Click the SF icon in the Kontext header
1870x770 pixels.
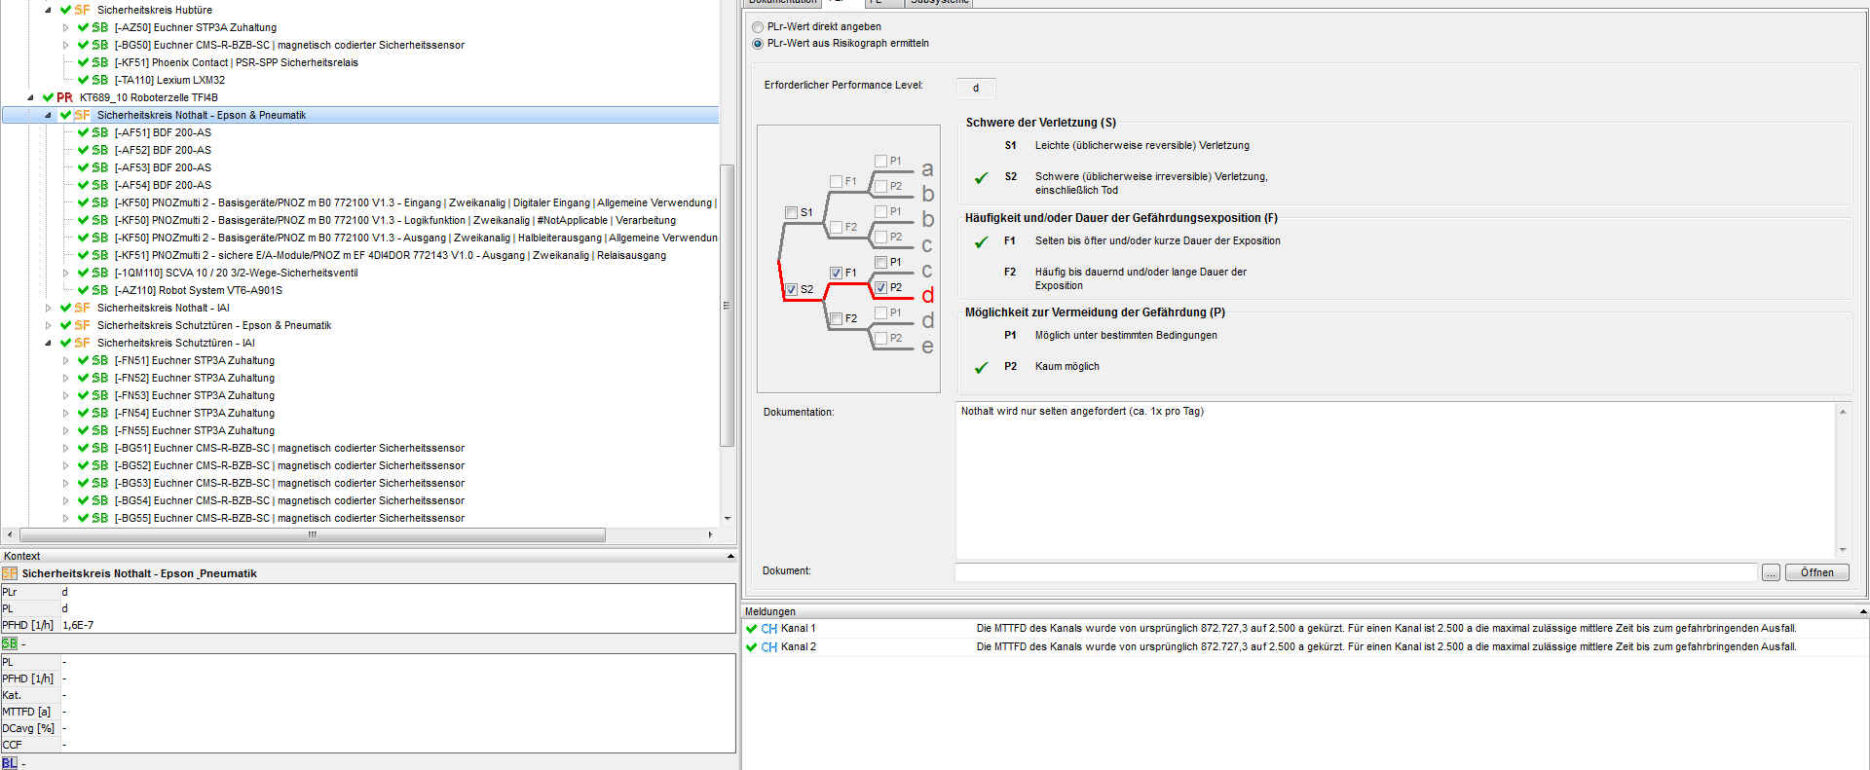(10, 574)
